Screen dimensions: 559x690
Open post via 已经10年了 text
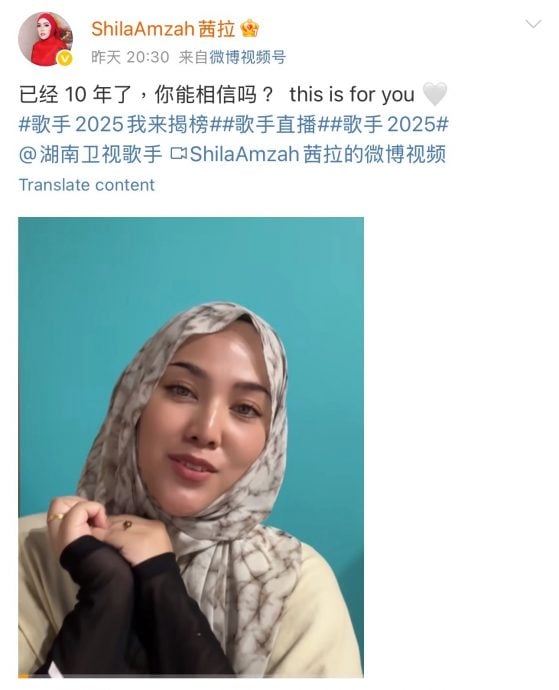click(x=146, y=94)
